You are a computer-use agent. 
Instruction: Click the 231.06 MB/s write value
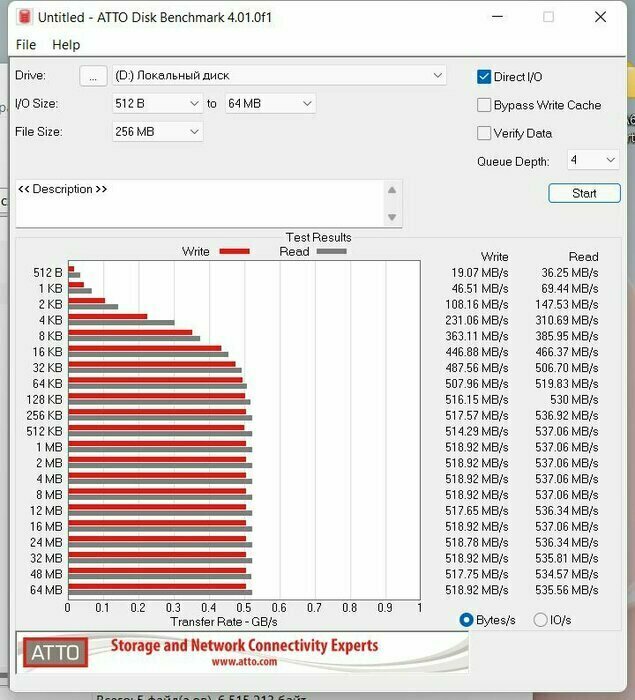tap(476, 321)
